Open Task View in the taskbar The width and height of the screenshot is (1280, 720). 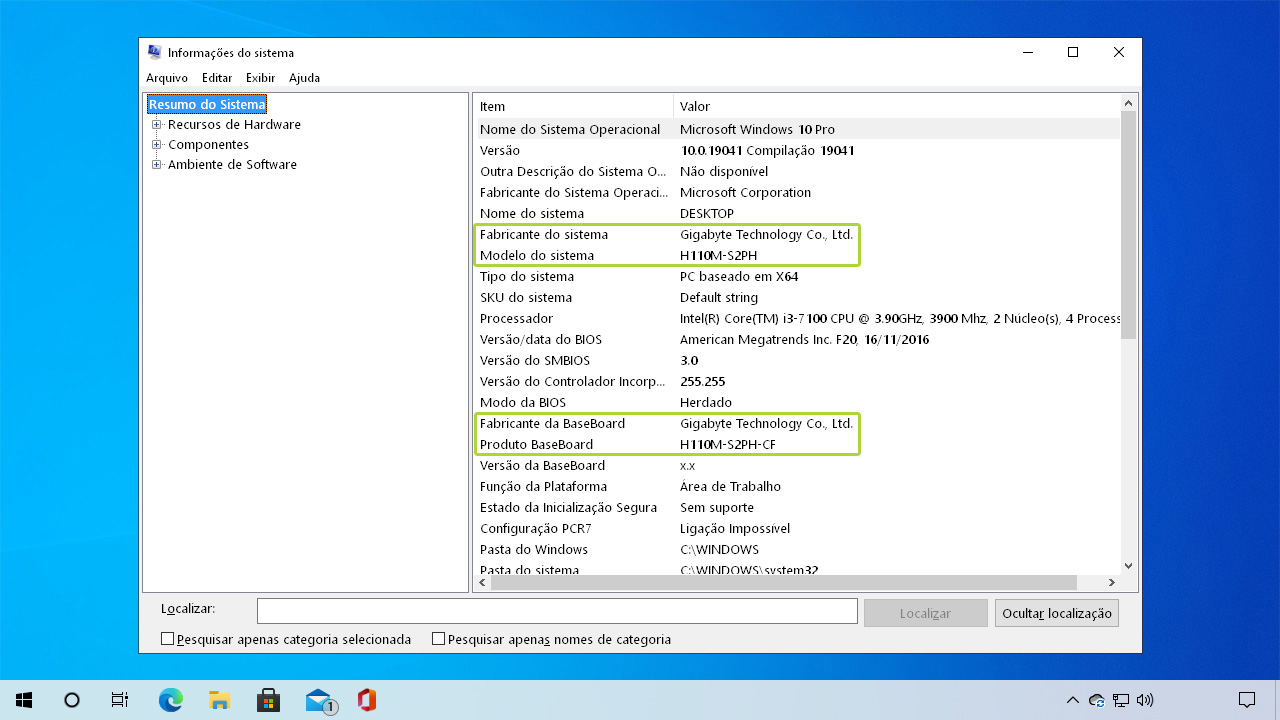coord(120,700)
